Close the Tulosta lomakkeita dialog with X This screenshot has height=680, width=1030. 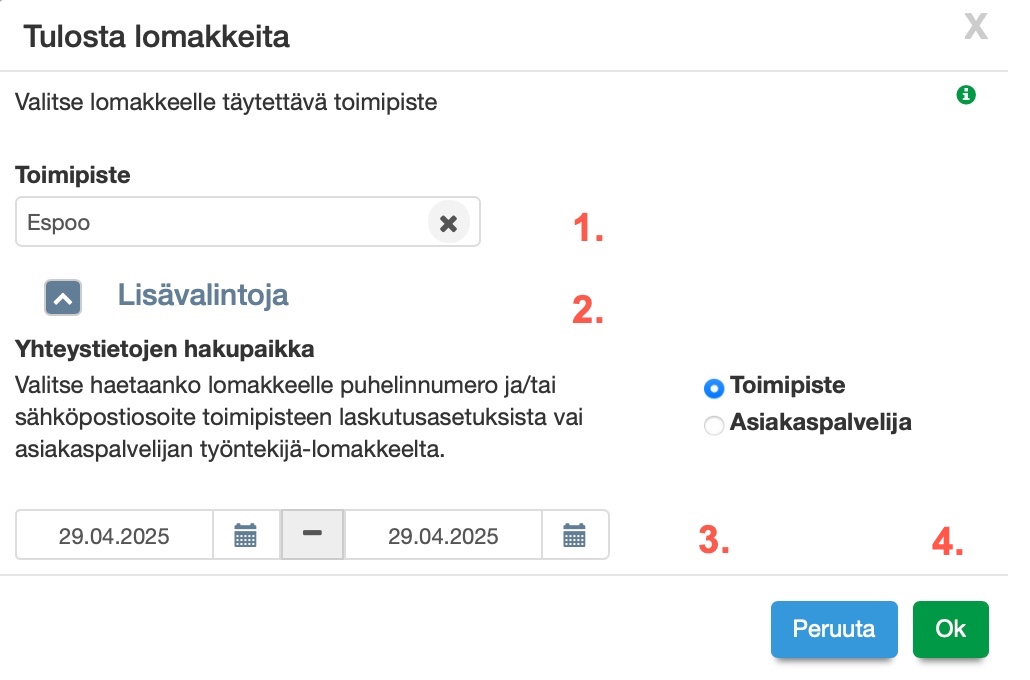click(975, 27)
